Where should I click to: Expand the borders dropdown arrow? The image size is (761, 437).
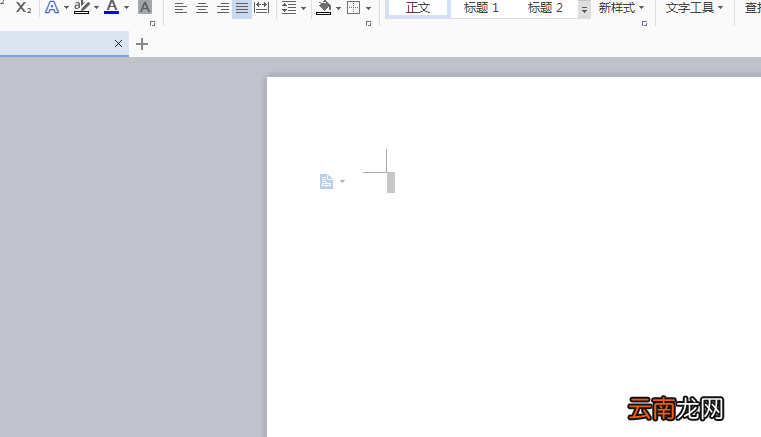tap(368, 8)
